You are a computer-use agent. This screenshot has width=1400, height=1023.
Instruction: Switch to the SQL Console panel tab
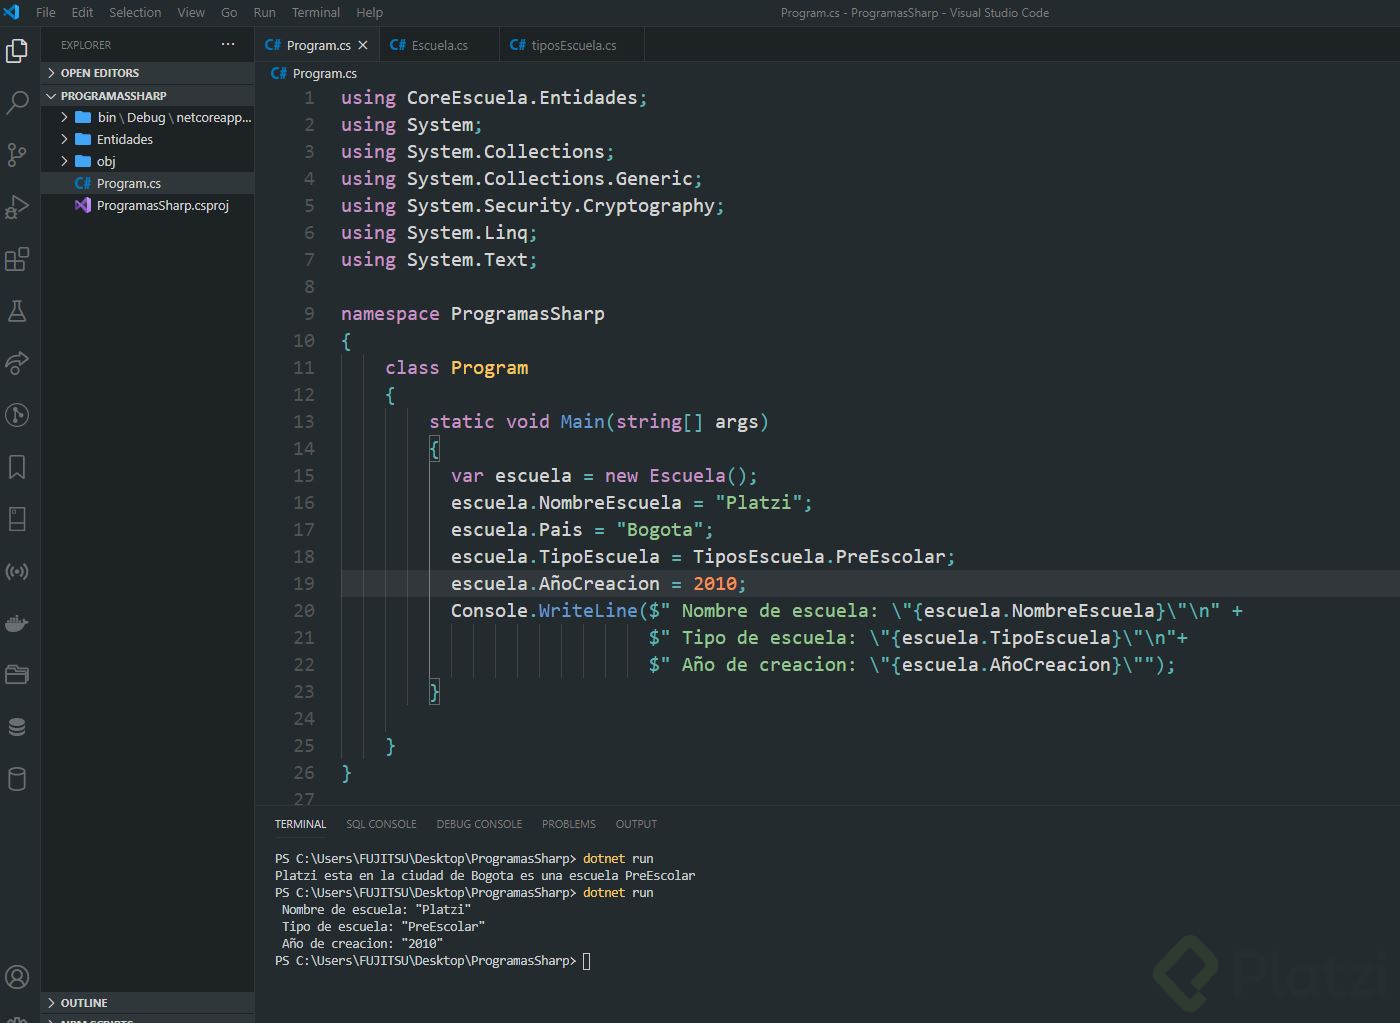pyautogui.click(x=381, y=824)
